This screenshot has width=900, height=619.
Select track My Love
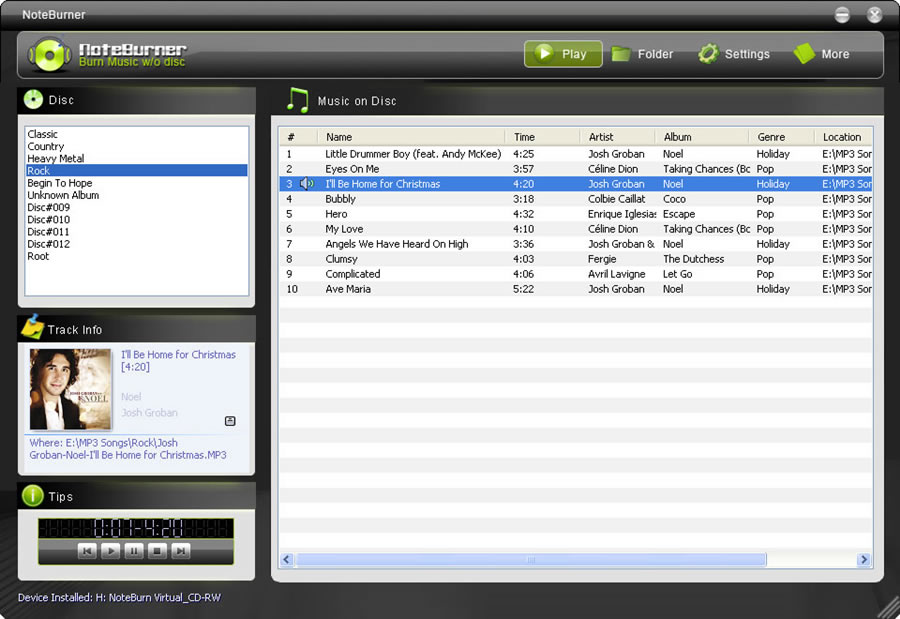click(x=576, y=229)
